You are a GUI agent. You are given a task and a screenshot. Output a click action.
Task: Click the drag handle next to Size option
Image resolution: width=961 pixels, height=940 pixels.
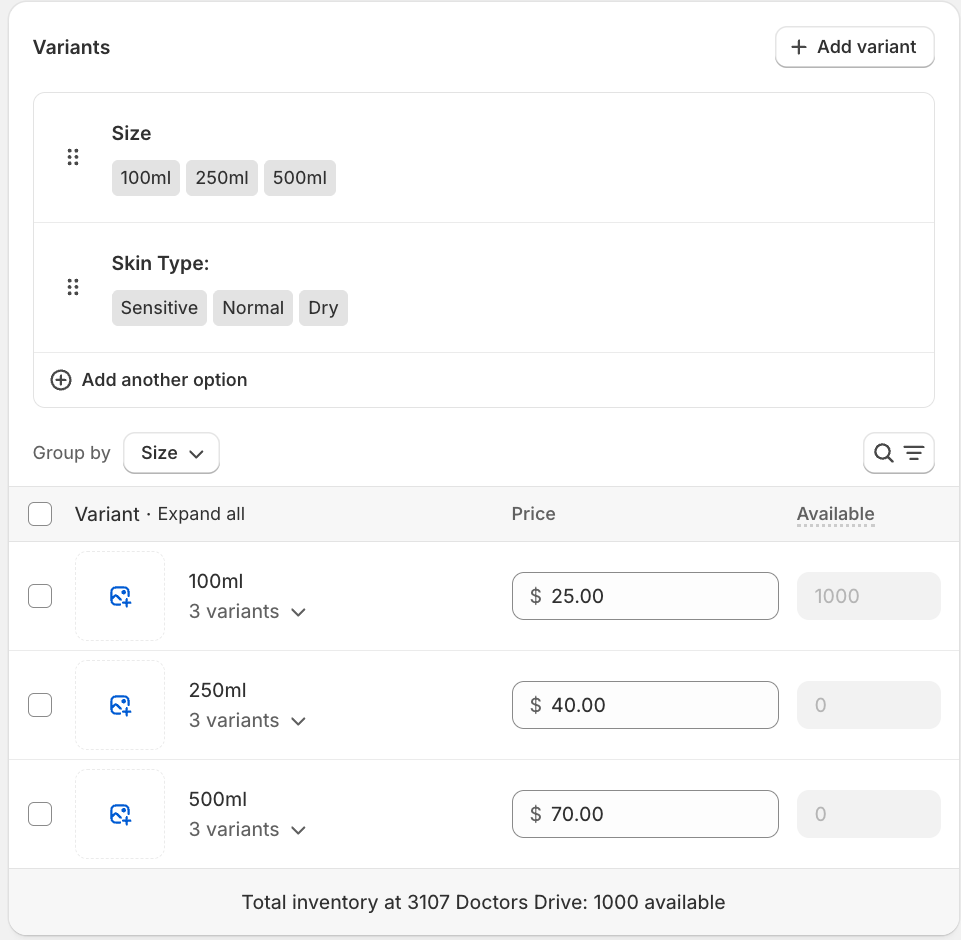coord(72,157)
